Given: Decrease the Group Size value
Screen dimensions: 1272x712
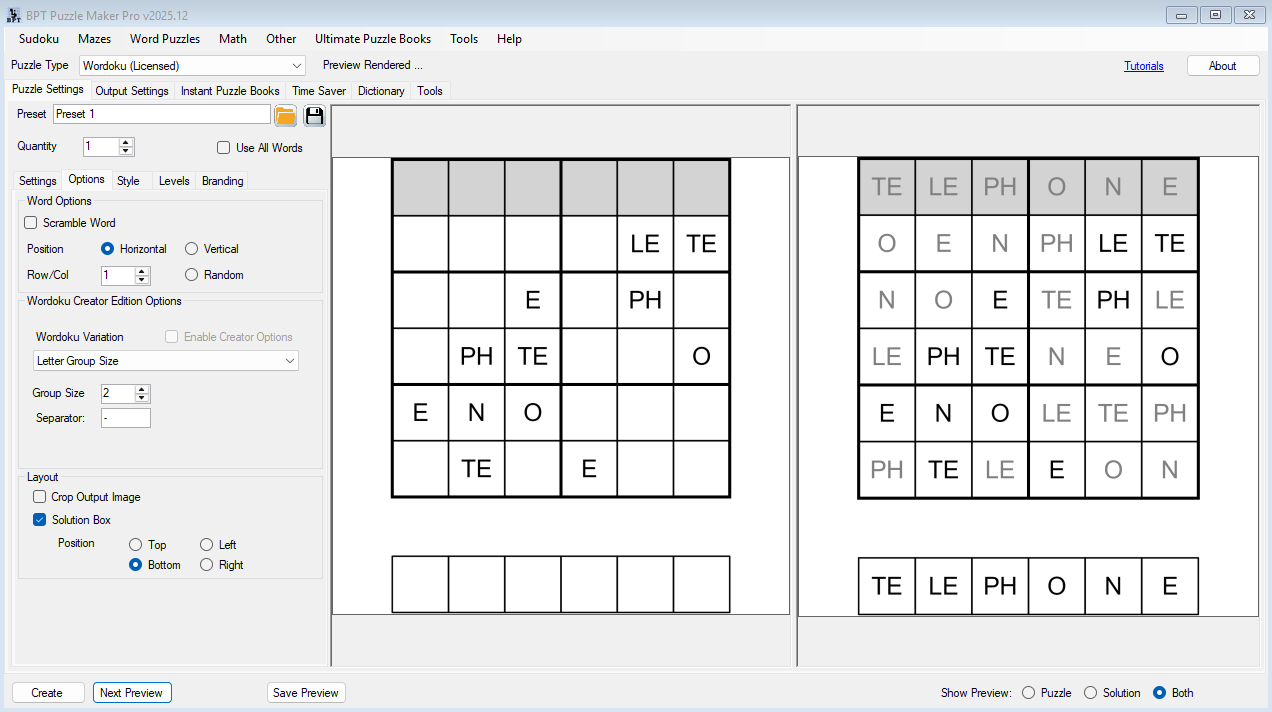Looking at the screenshot, I should pos(142,398).
